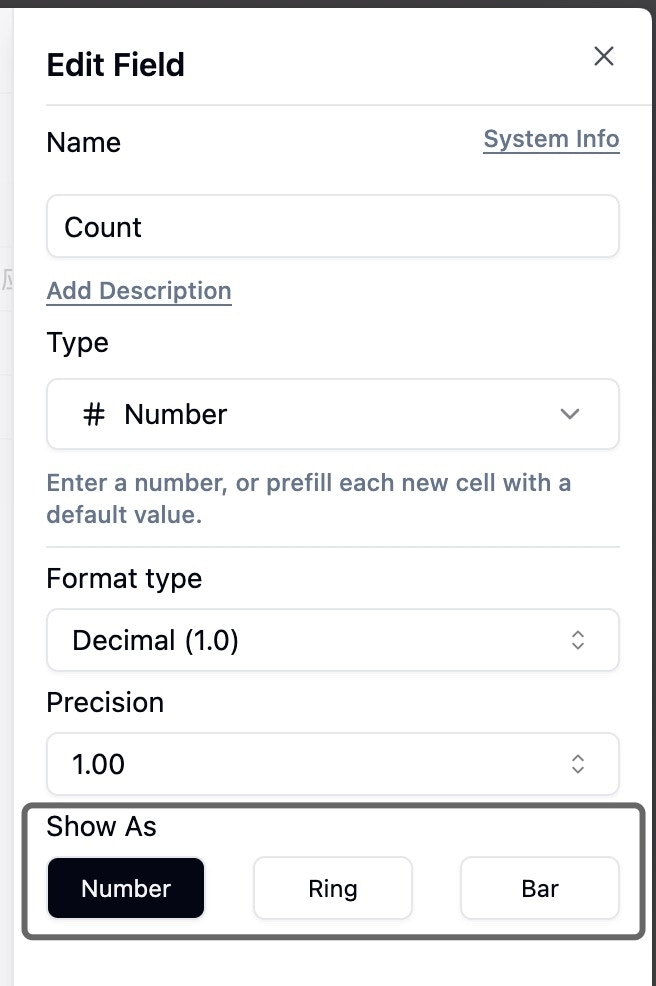Open the Format type dropdown showing Decimal (1.0)
656x986 pixels.
[x=333, y=639]
